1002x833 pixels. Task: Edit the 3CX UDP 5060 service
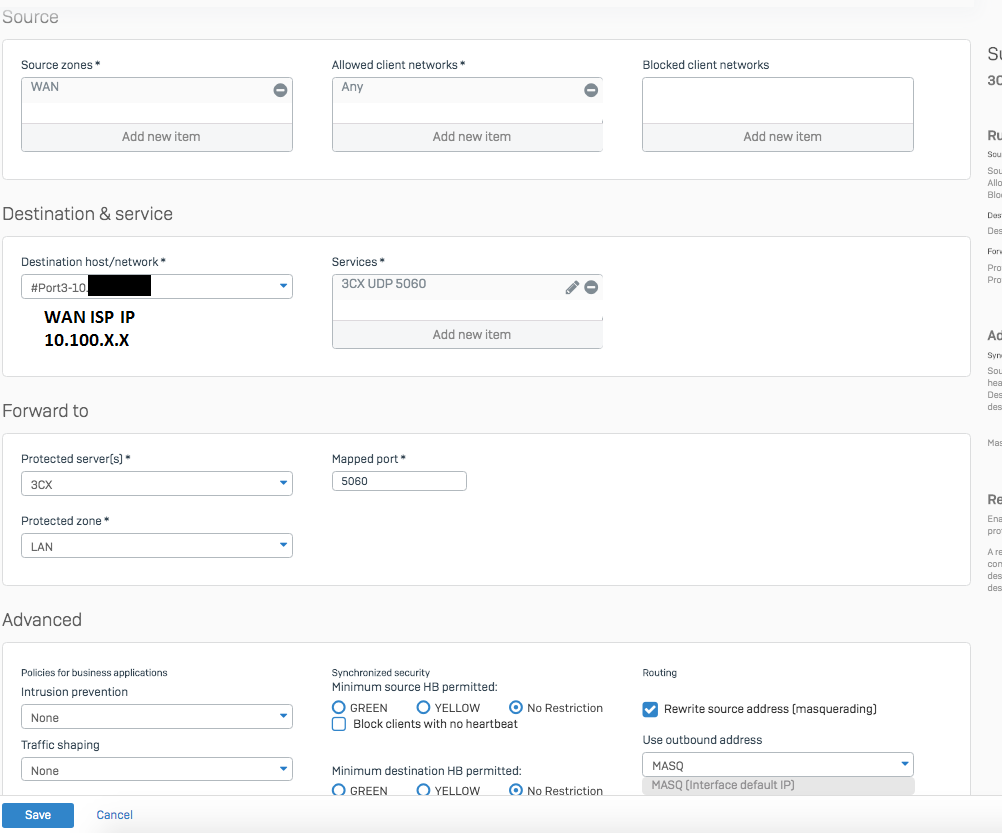tap(572, 287)
